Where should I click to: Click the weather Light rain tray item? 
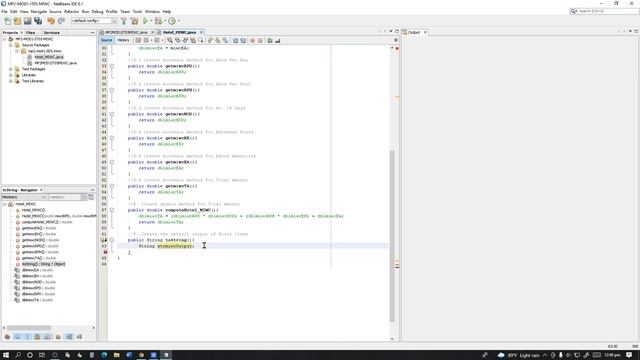coord(518,355)
